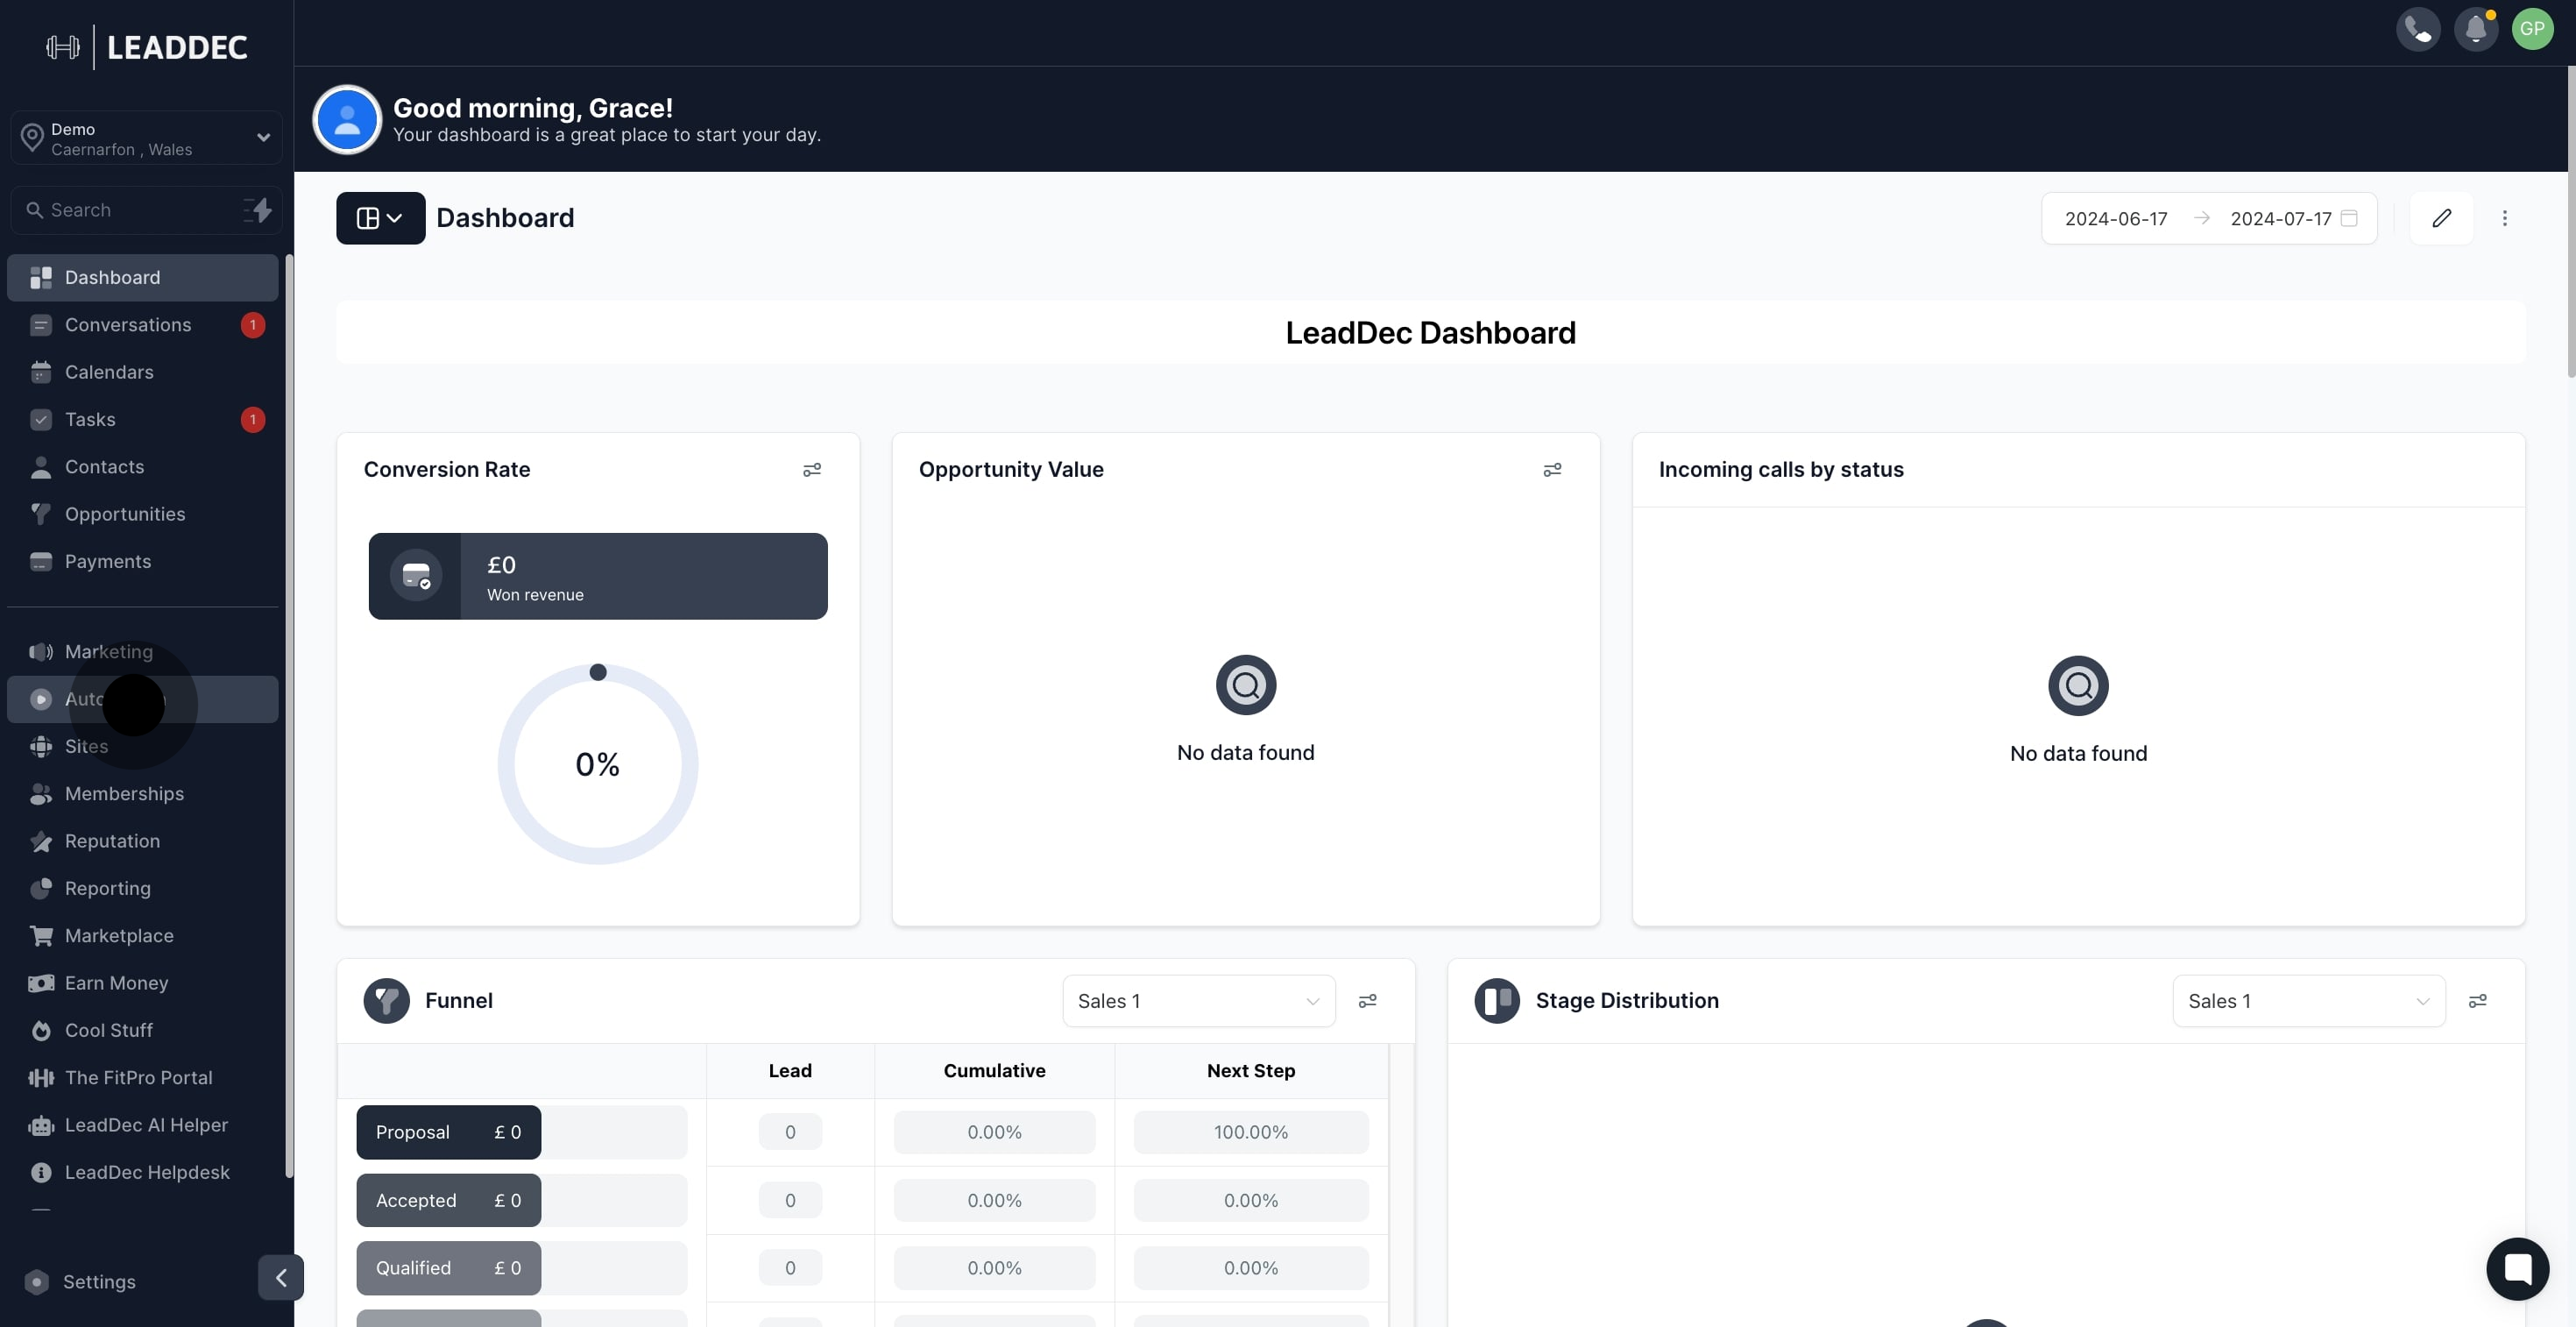The width and height of the screenshot is (2576, 1327).
Task: Open Tasks in sidebar
Action: click(143, 420)
